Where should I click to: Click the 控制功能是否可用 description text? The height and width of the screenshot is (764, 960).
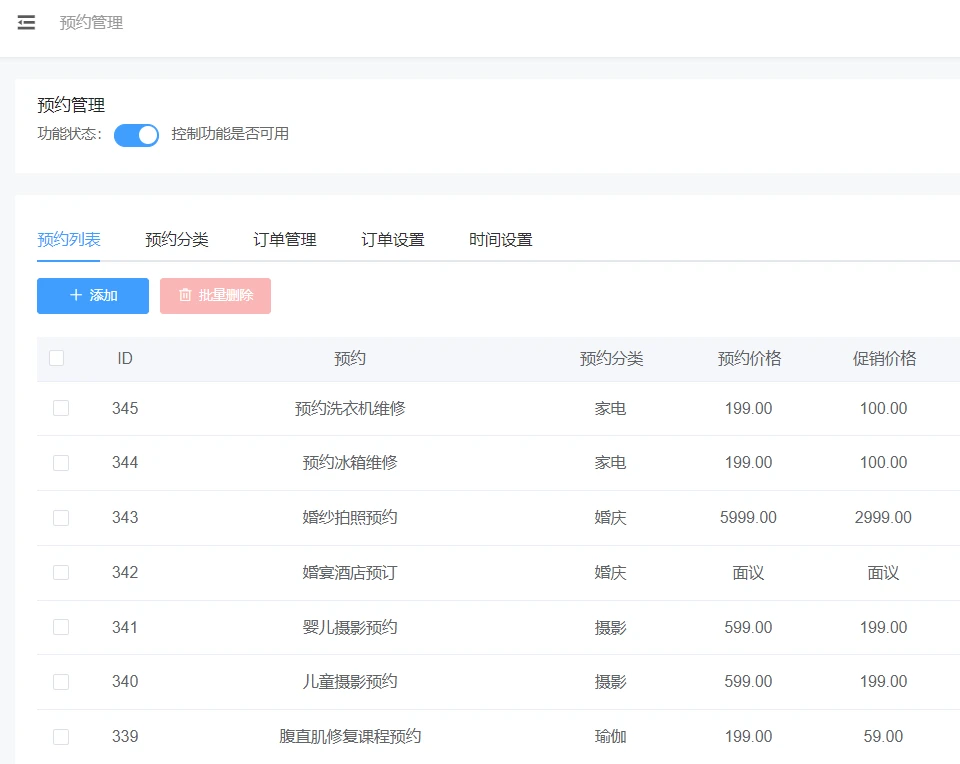tap(230, 134)
